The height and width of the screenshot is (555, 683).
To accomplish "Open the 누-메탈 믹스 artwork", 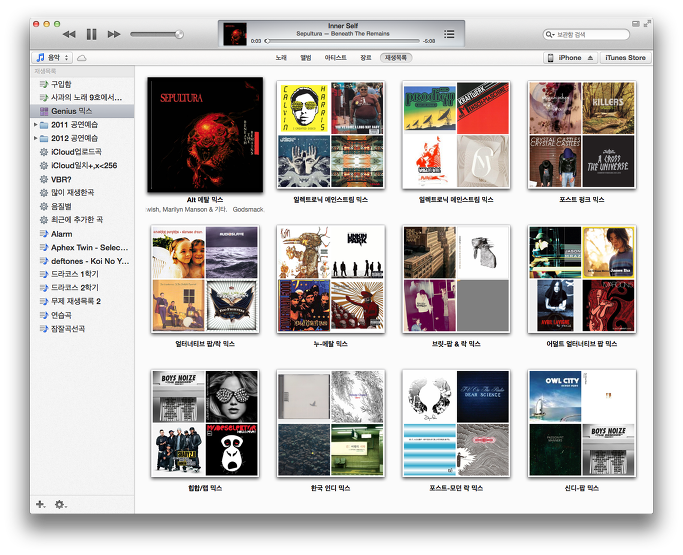I will [x=331, y=279].
